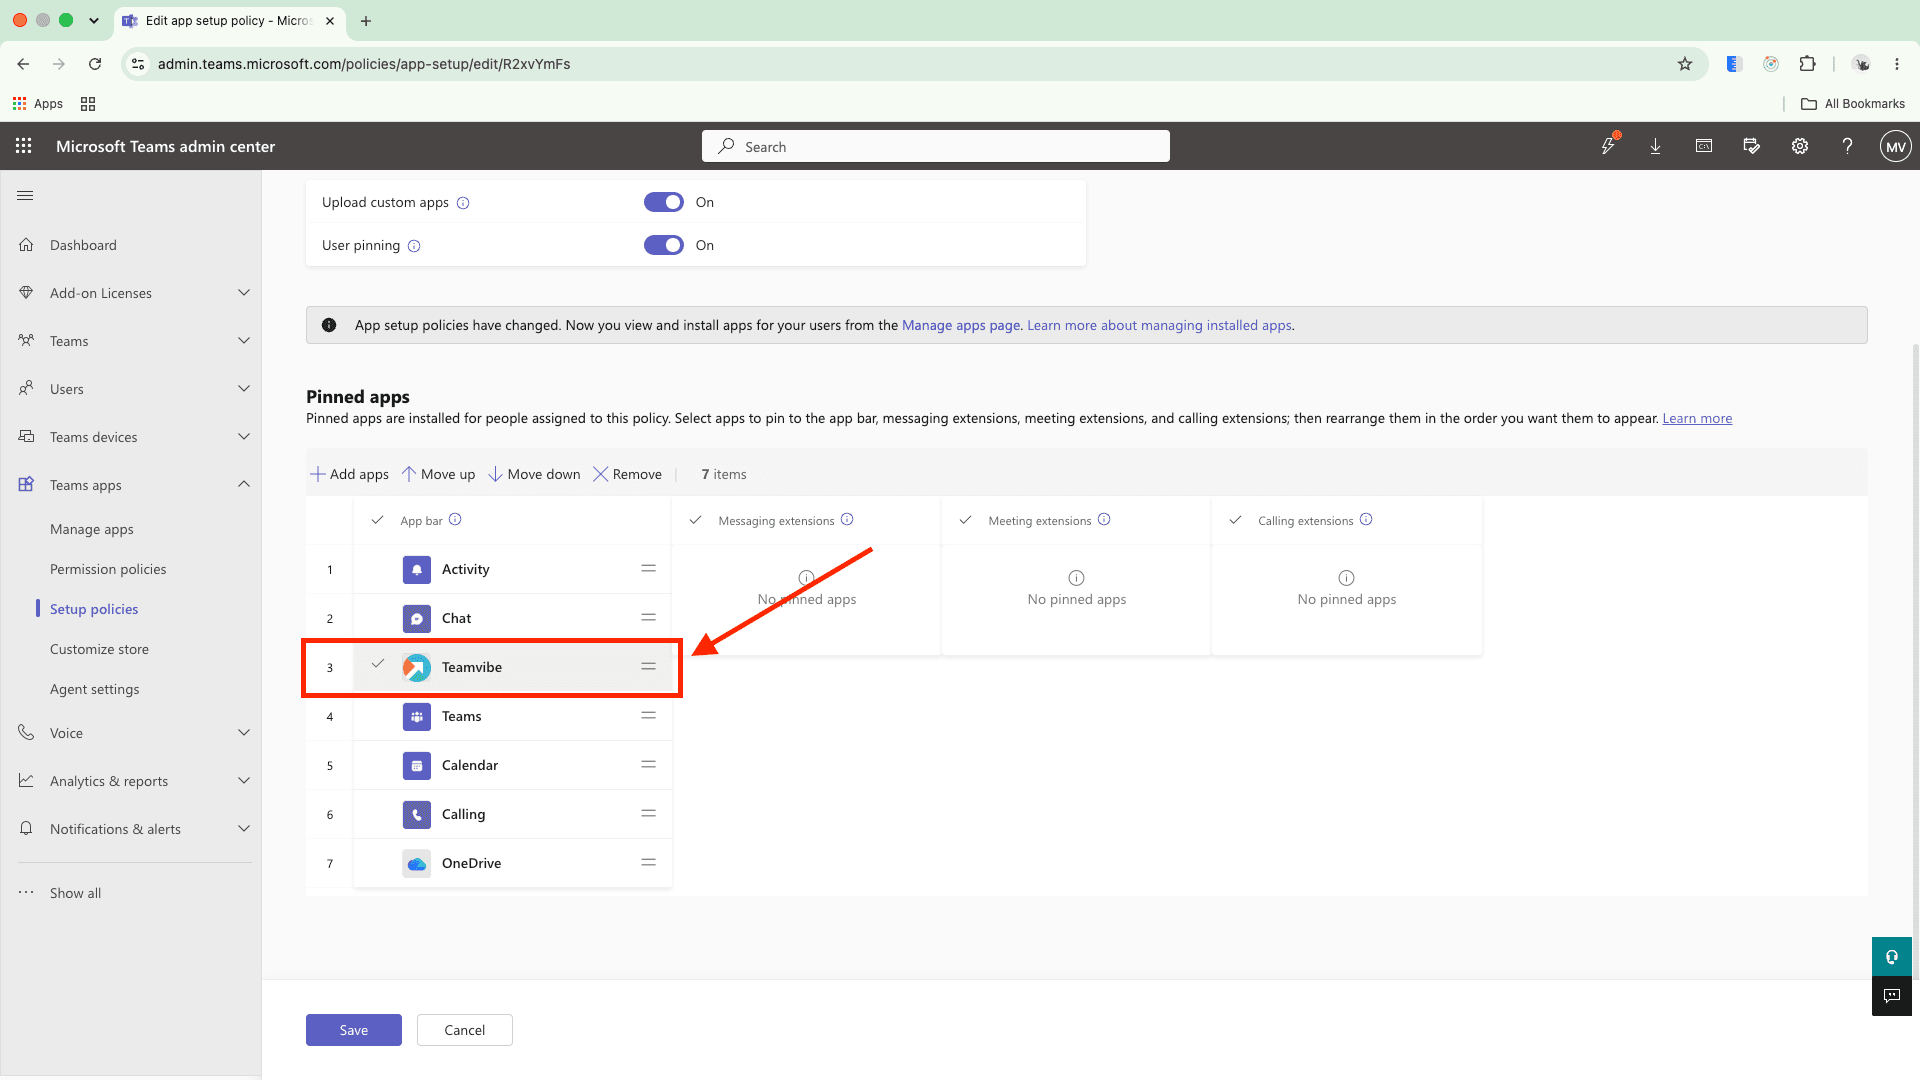The height and width of the screenshot is (1080, 1920).
Task: Open Agent settings in sidebar
Action: point(95,690)
